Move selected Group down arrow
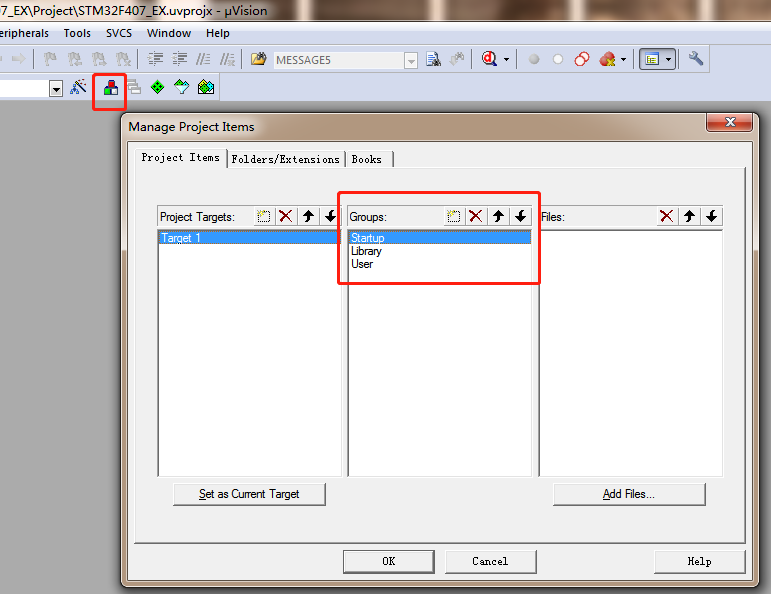771x594 pixels. pyautogui.click(x=521, y=216)
